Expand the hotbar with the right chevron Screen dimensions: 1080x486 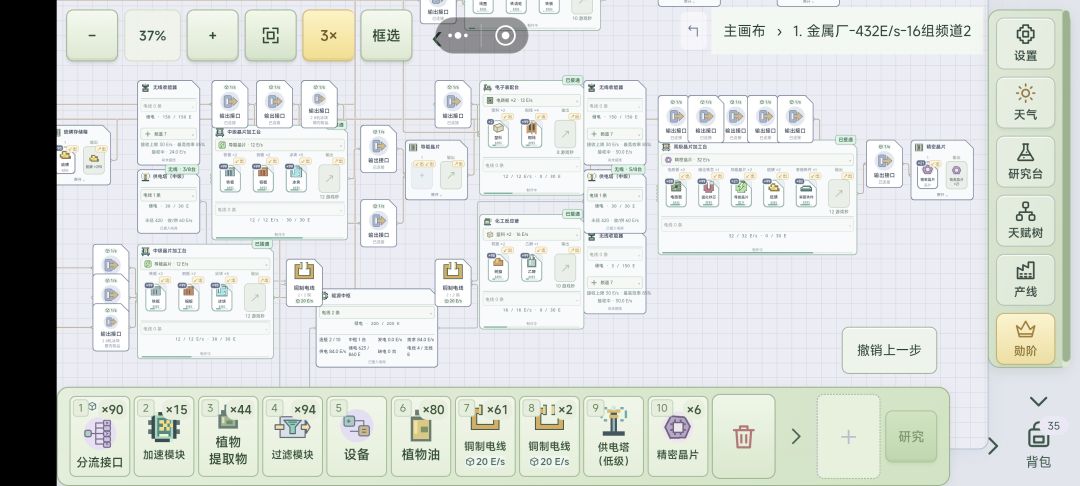(x=796, y=436)
